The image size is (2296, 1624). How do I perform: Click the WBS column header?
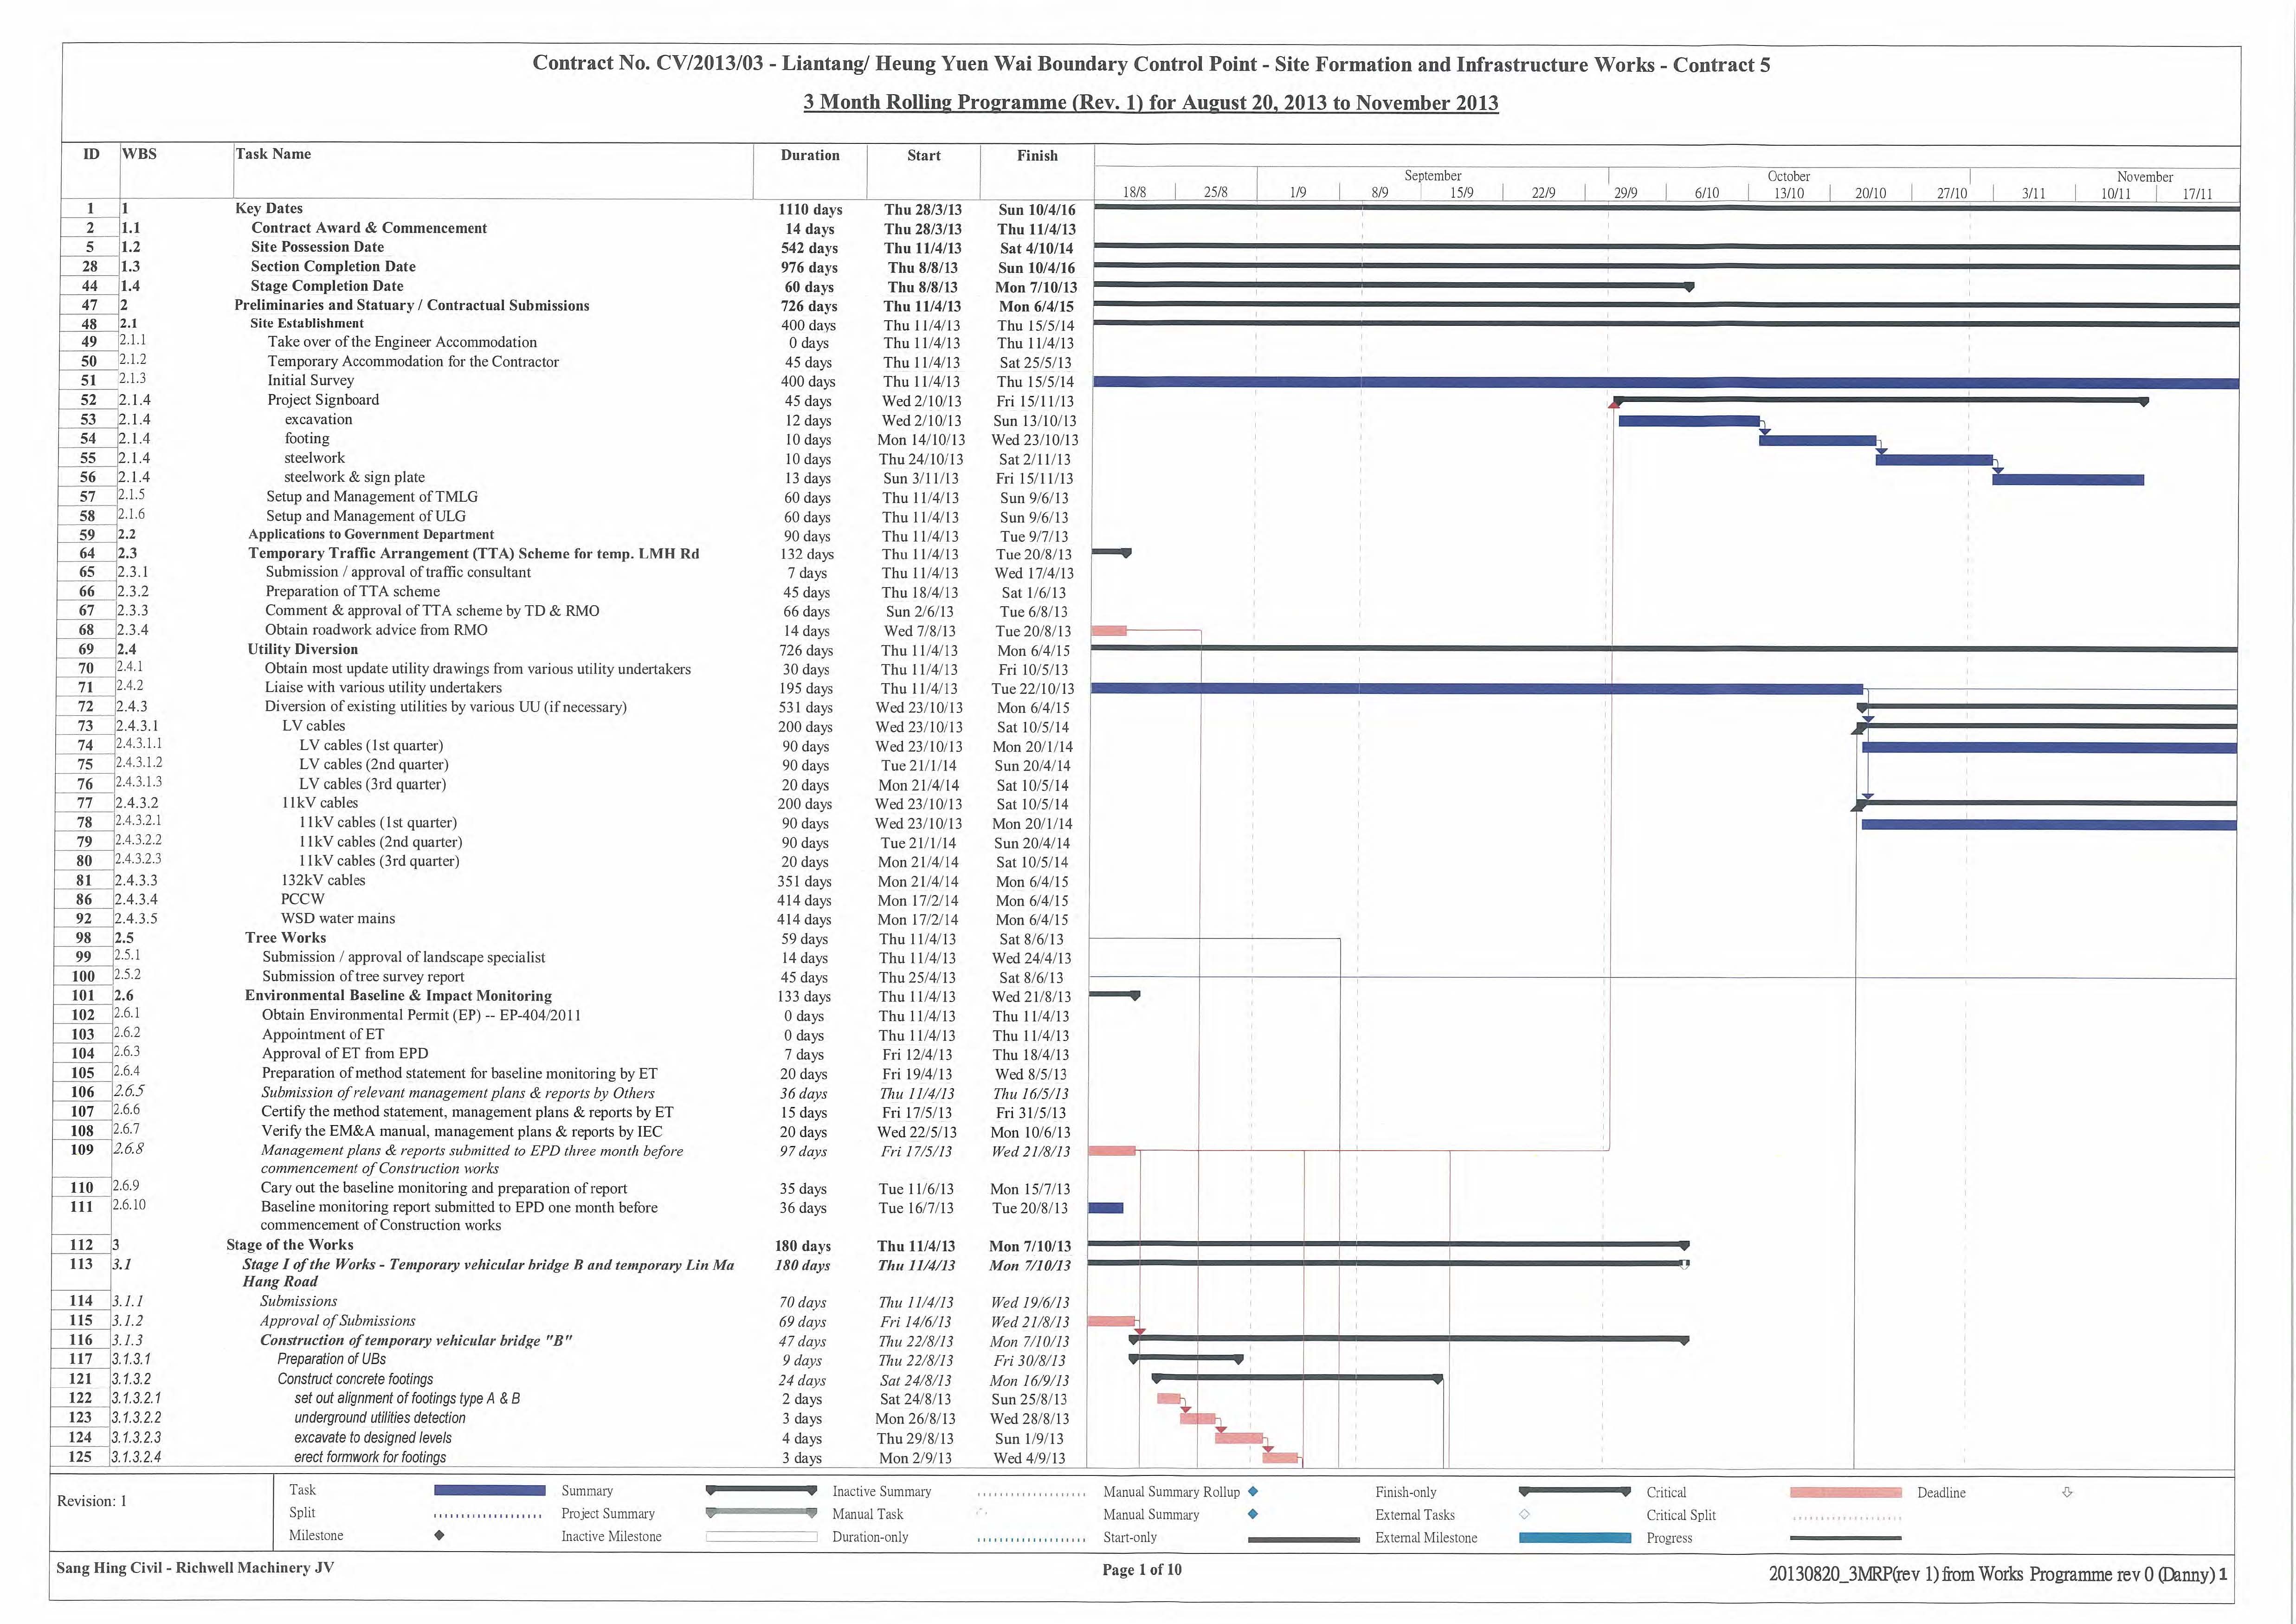click(139, 154)
